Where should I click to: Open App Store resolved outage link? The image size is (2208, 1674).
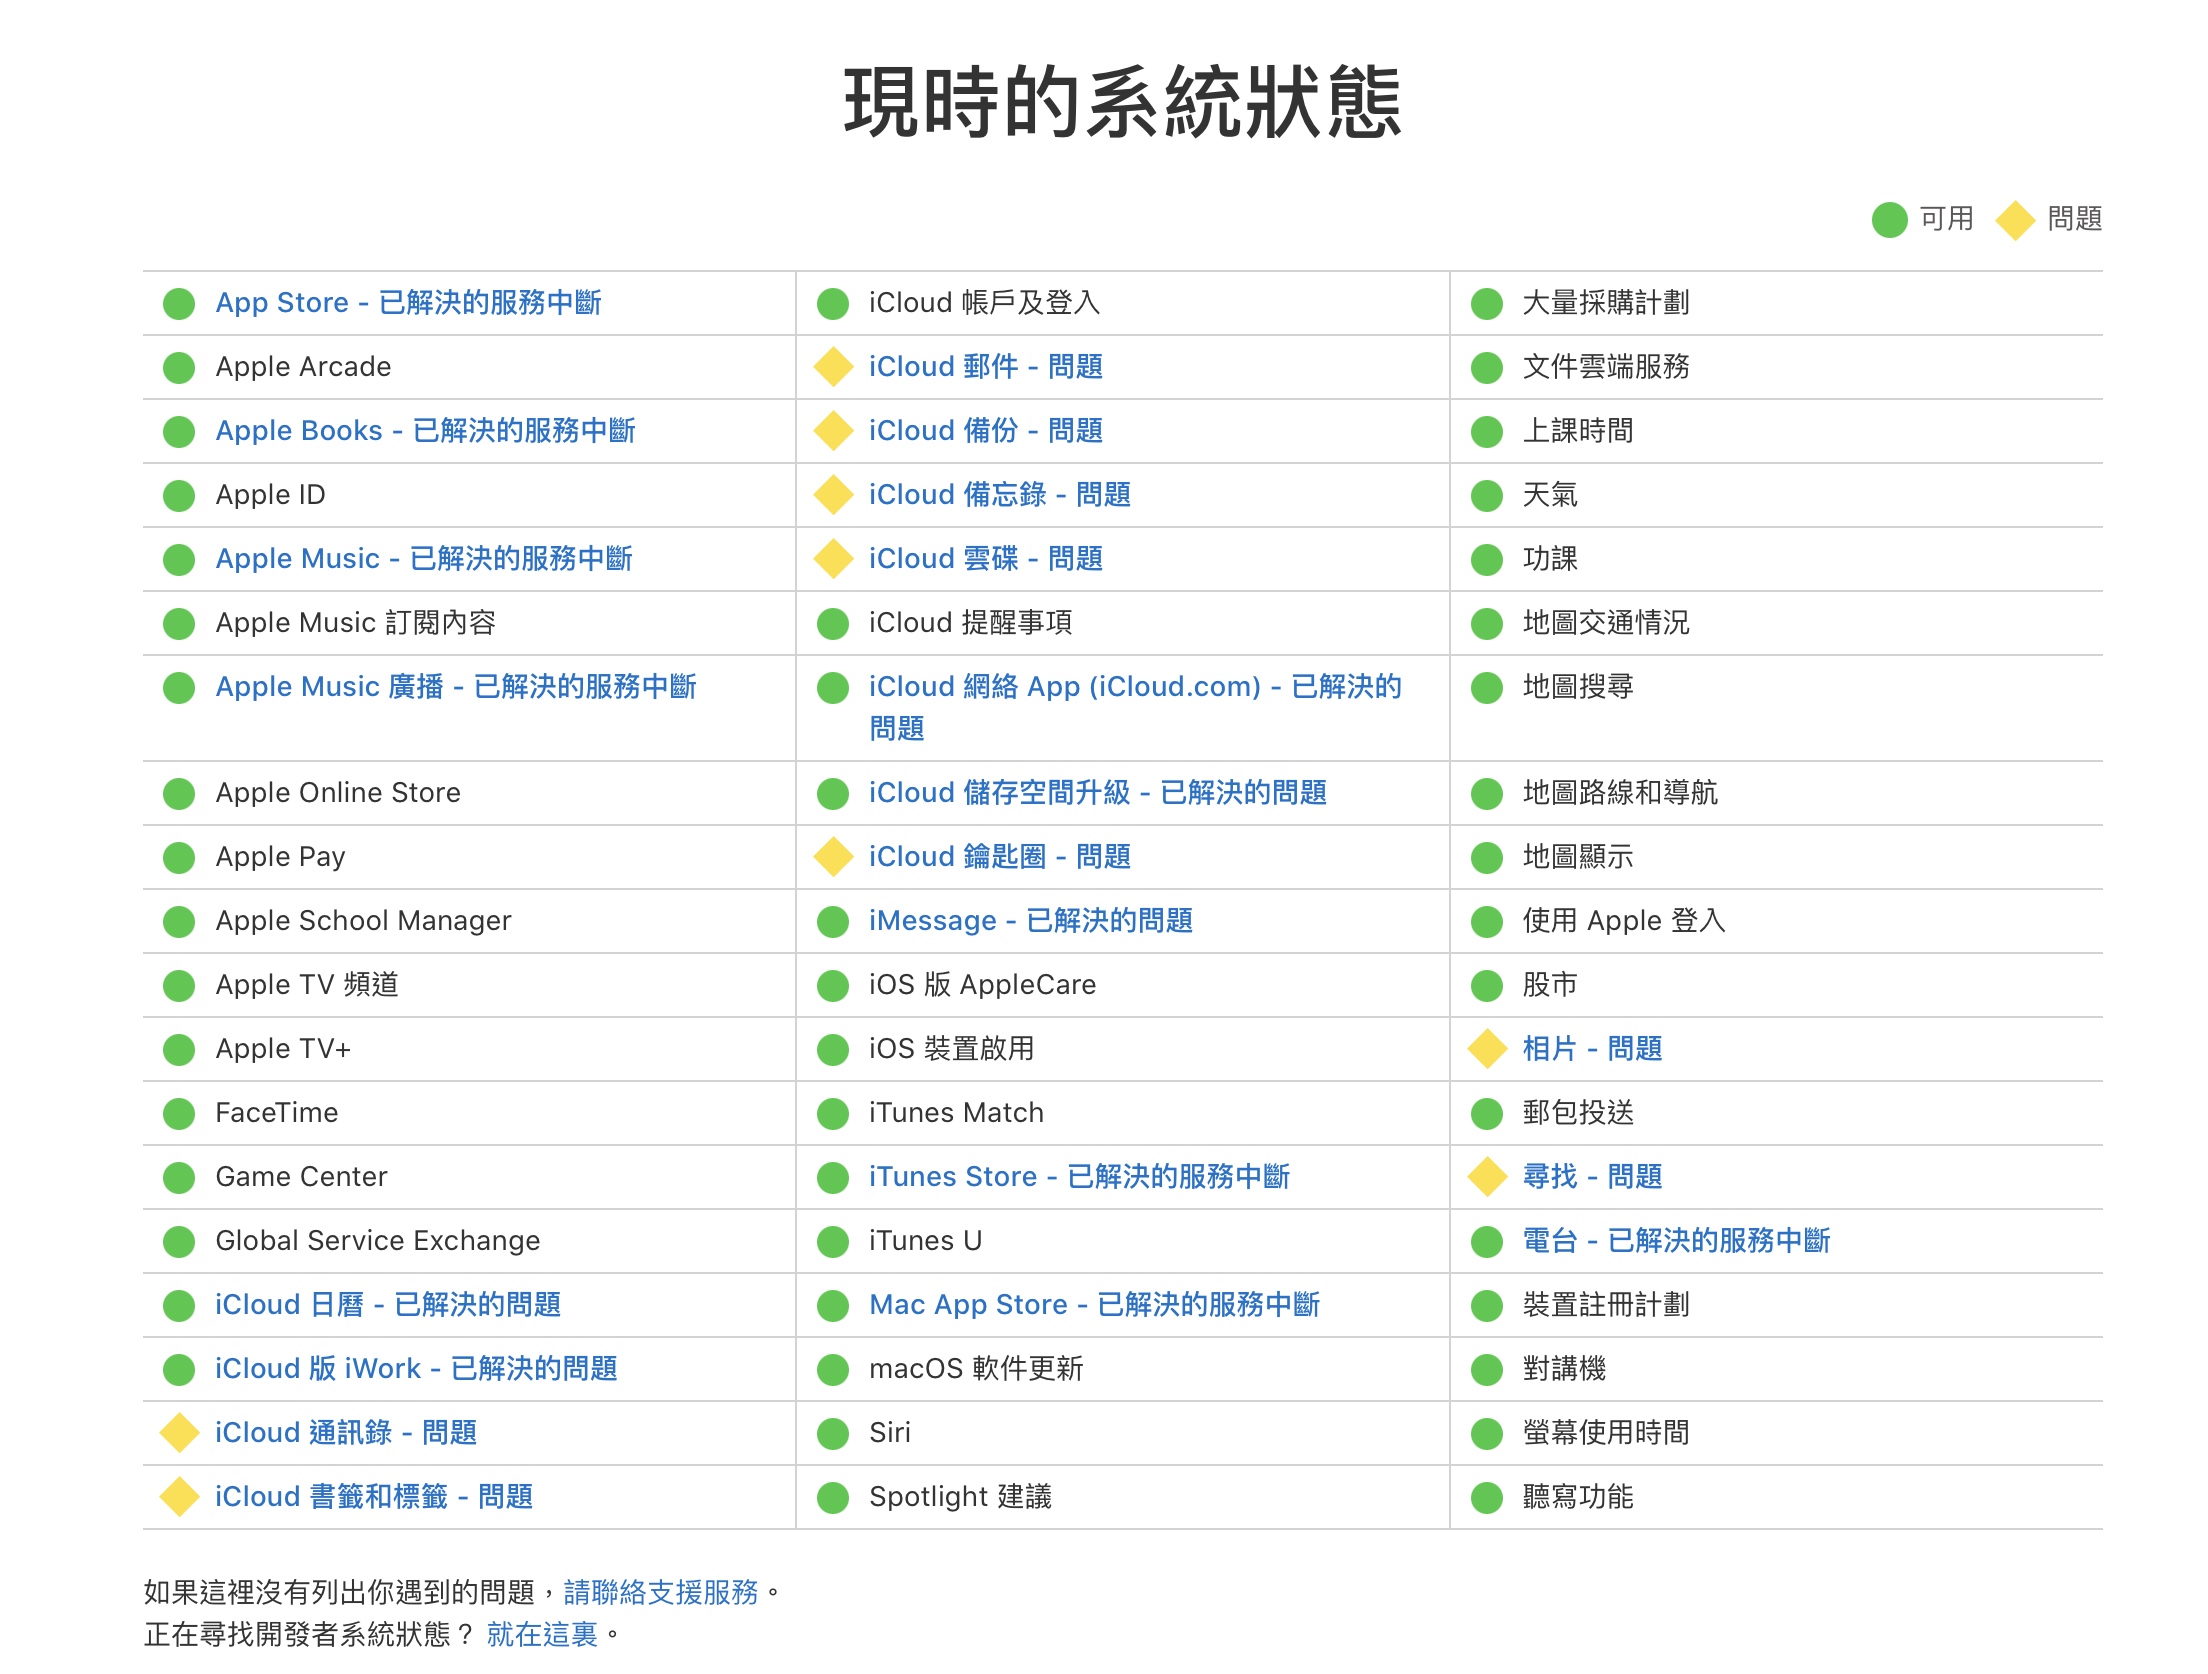[x=408, y=303]
